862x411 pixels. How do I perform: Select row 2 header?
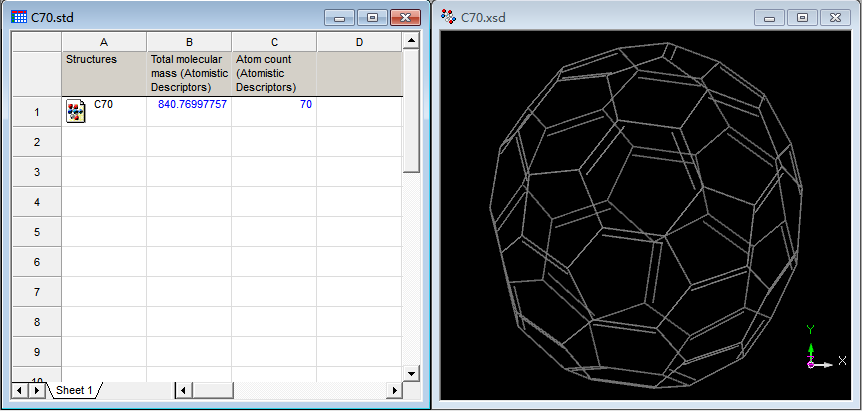click(37, 142)
